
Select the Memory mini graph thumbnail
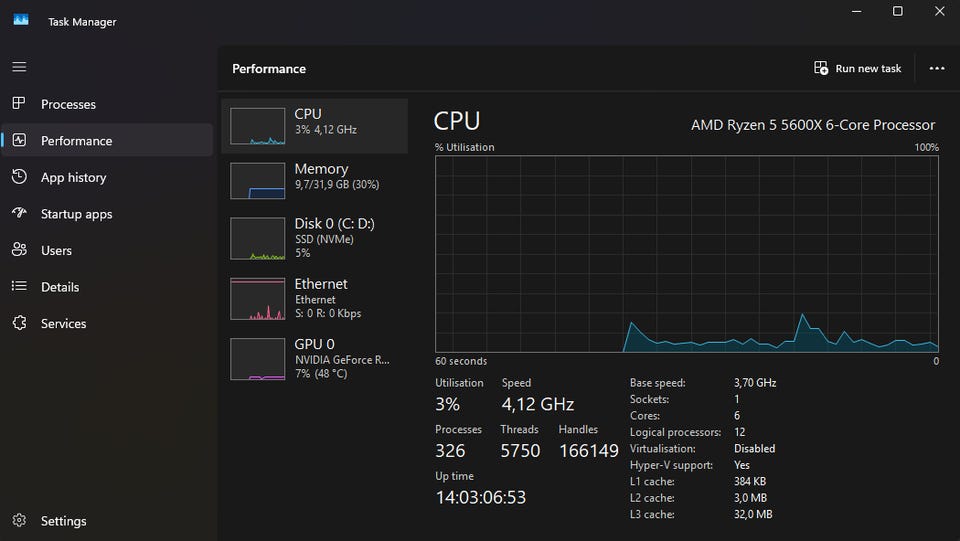[258, 181]
